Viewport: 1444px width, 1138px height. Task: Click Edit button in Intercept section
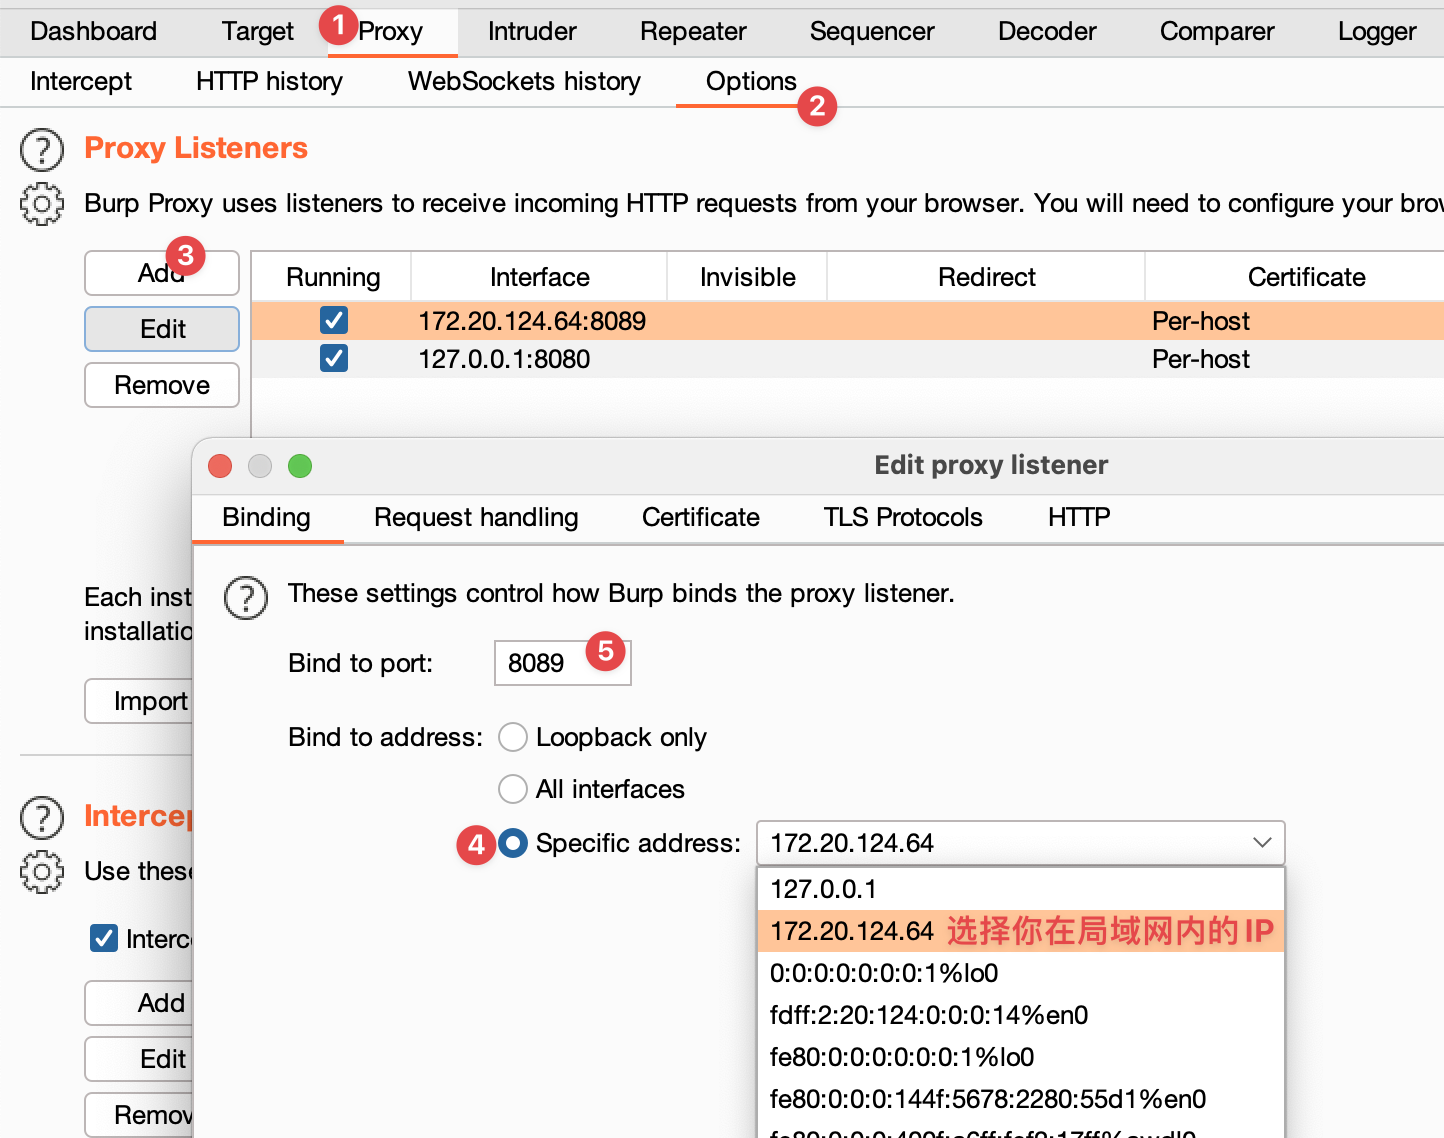pos(139,1059)
